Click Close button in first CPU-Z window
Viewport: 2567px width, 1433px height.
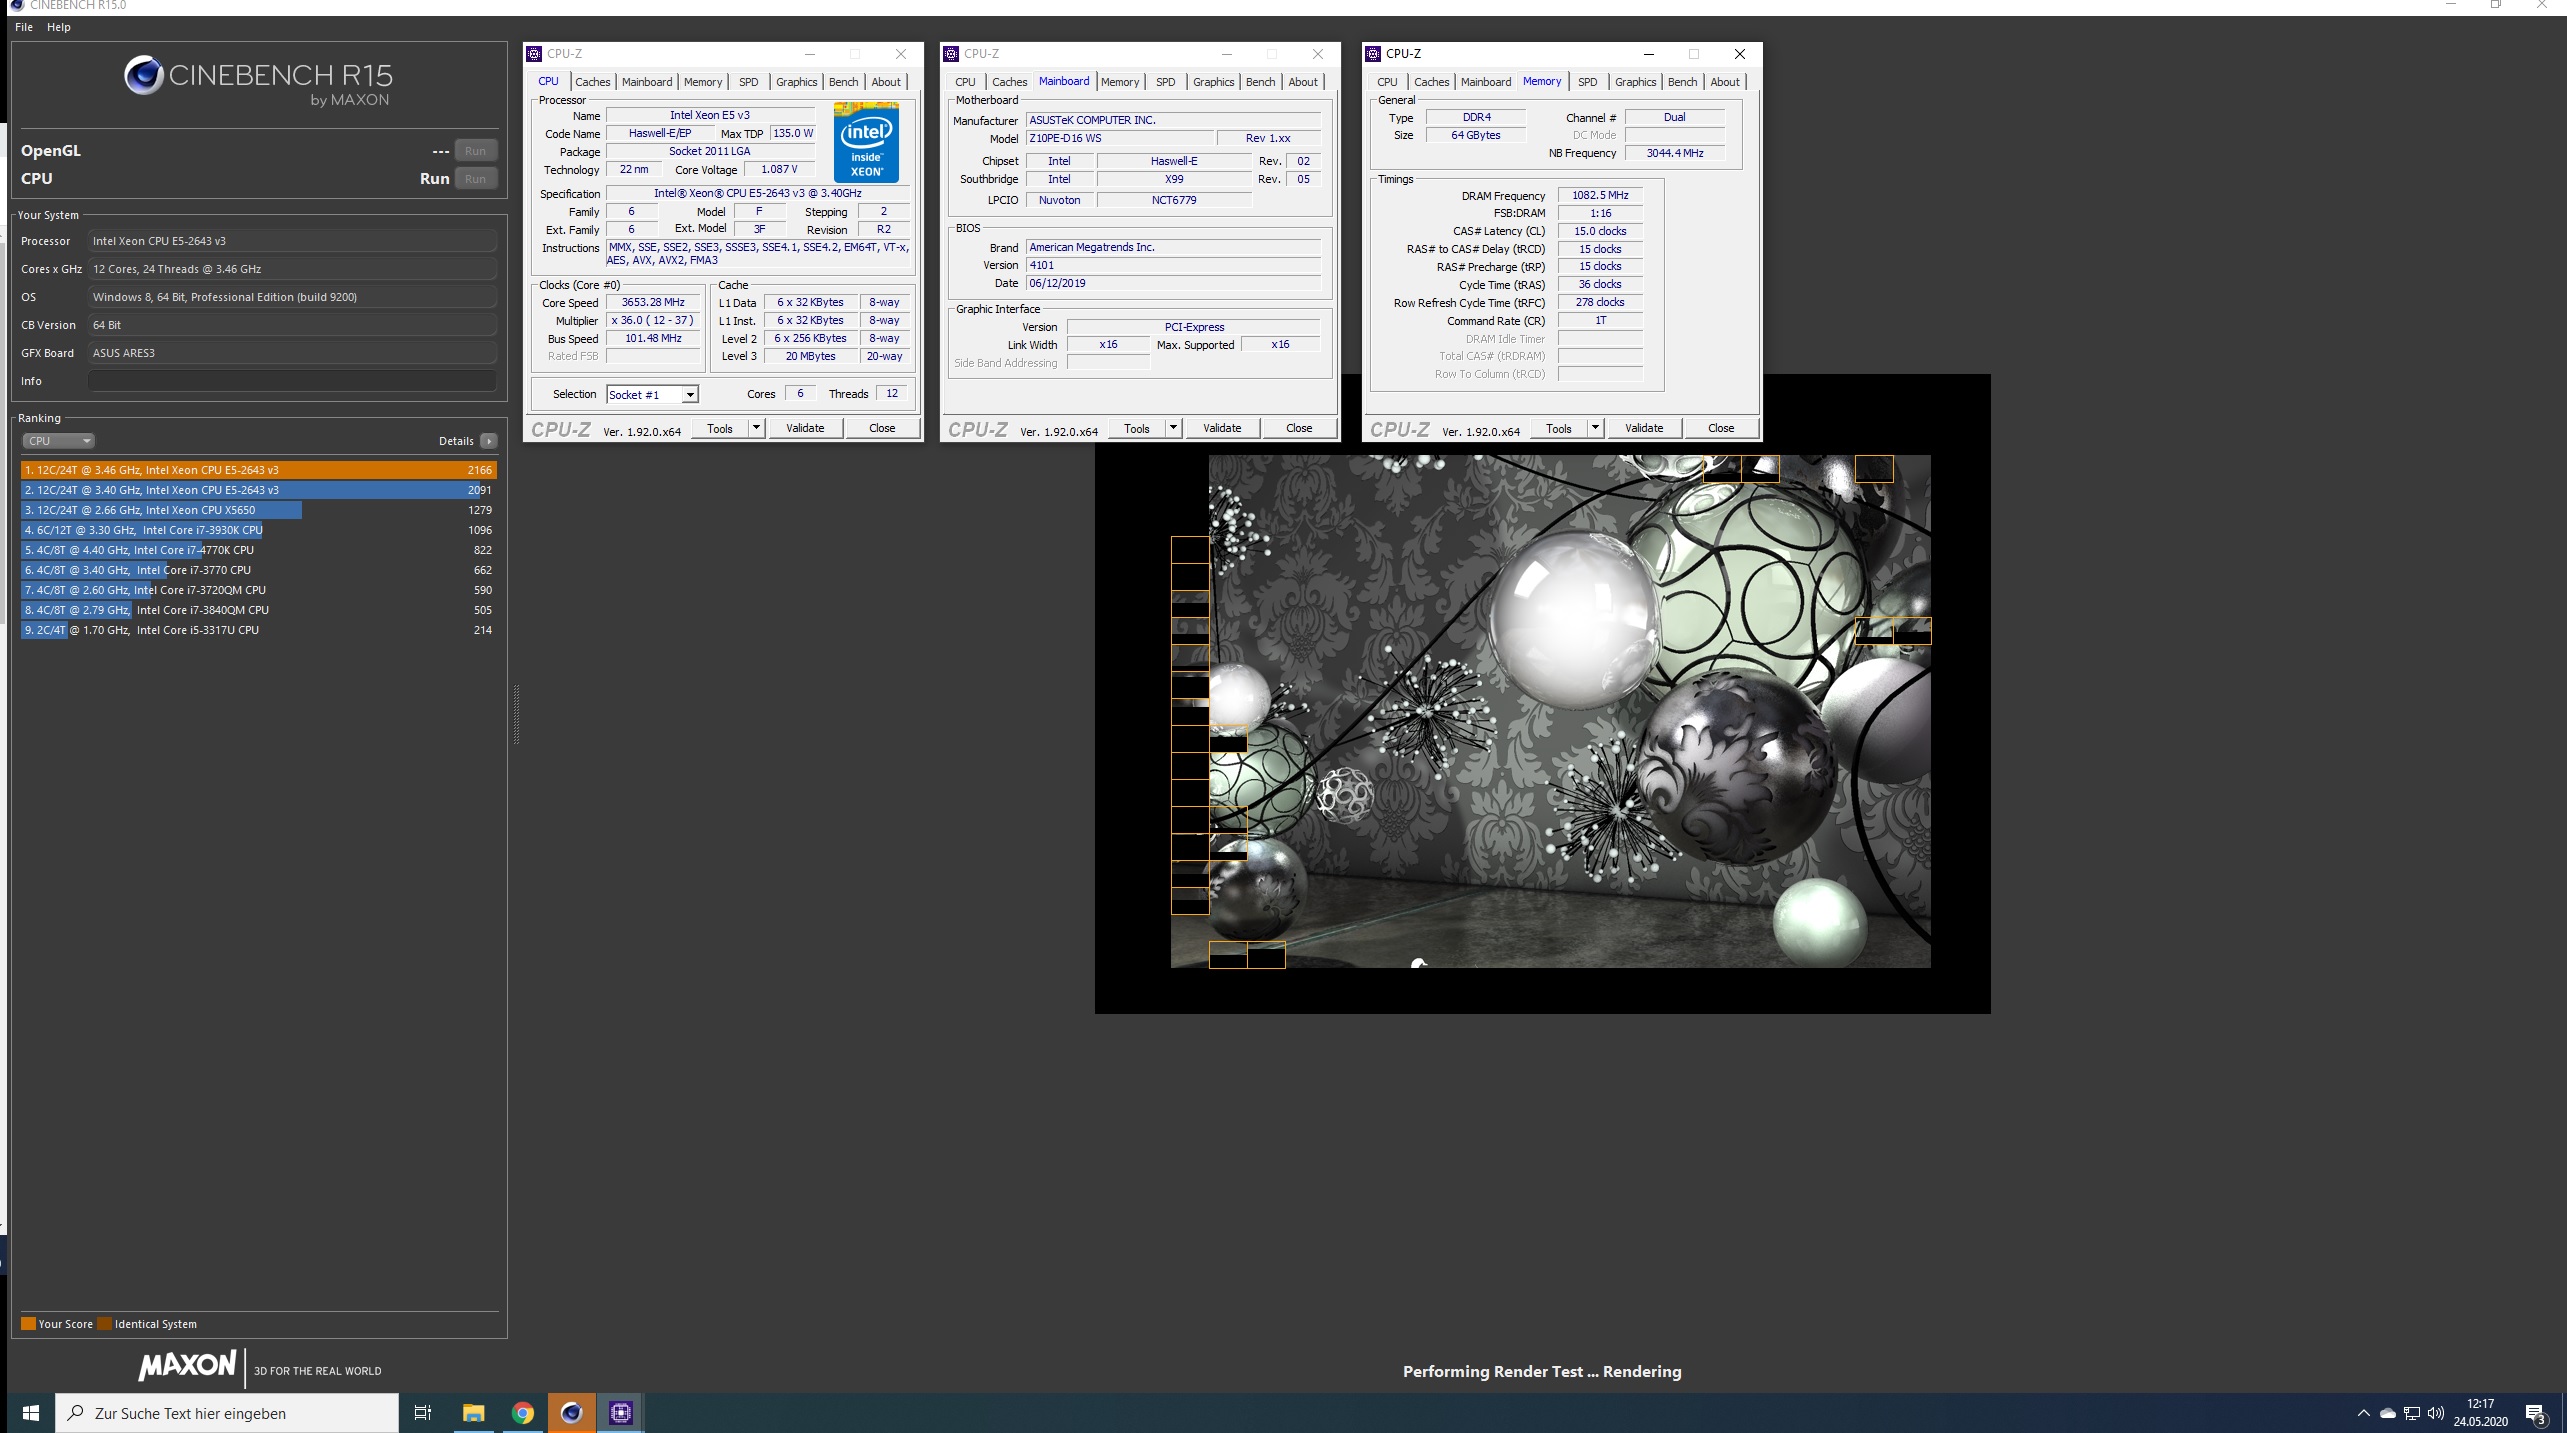(x=882, y=428)
